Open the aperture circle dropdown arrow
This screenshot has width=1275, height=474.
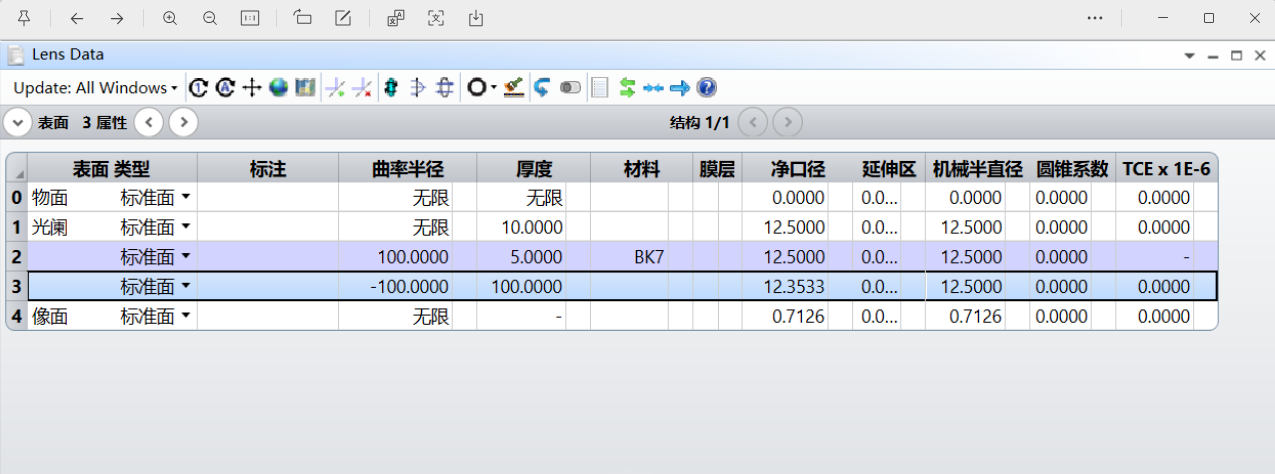(494, 88)
